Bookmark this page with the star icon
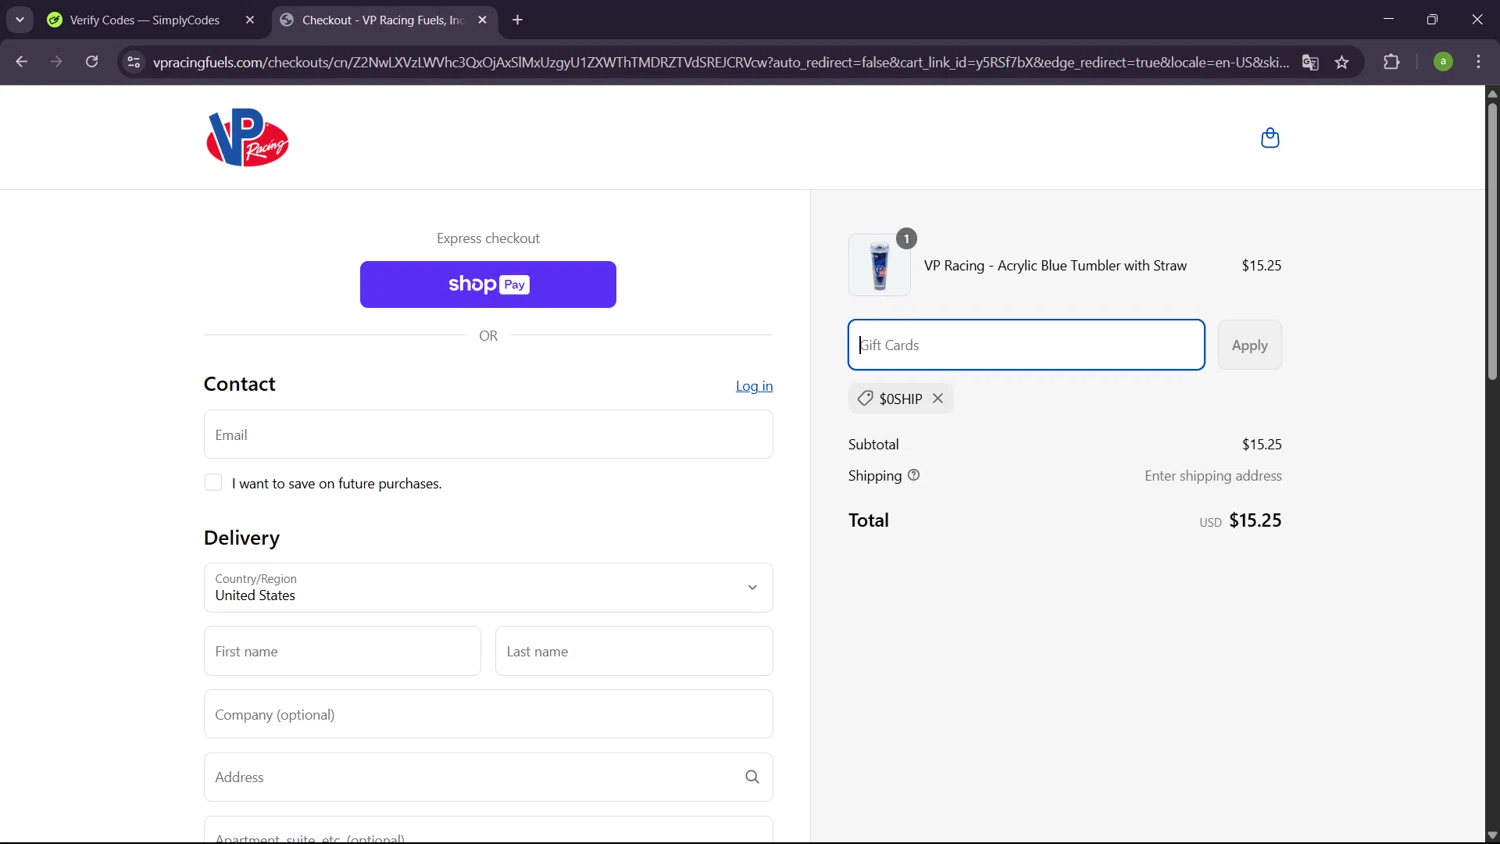 coord(1342,62)
